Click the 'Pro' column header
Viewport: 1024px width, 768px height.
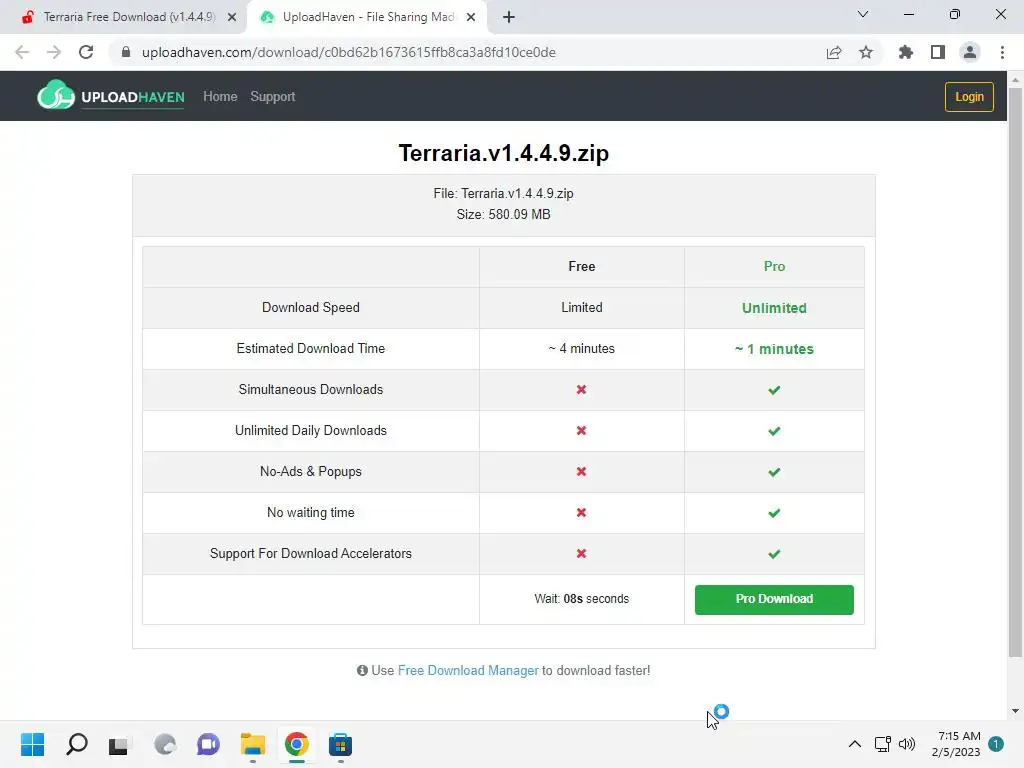(774, 266)
